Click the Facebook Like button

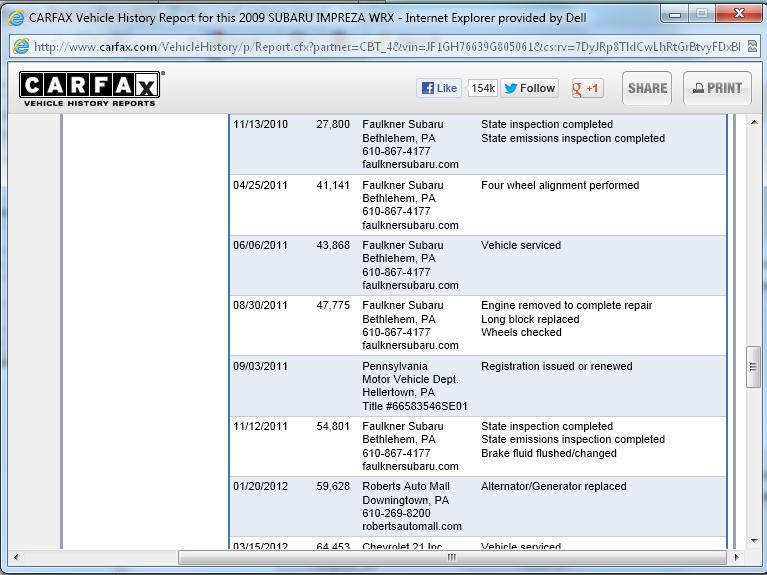tap(439, 88)
